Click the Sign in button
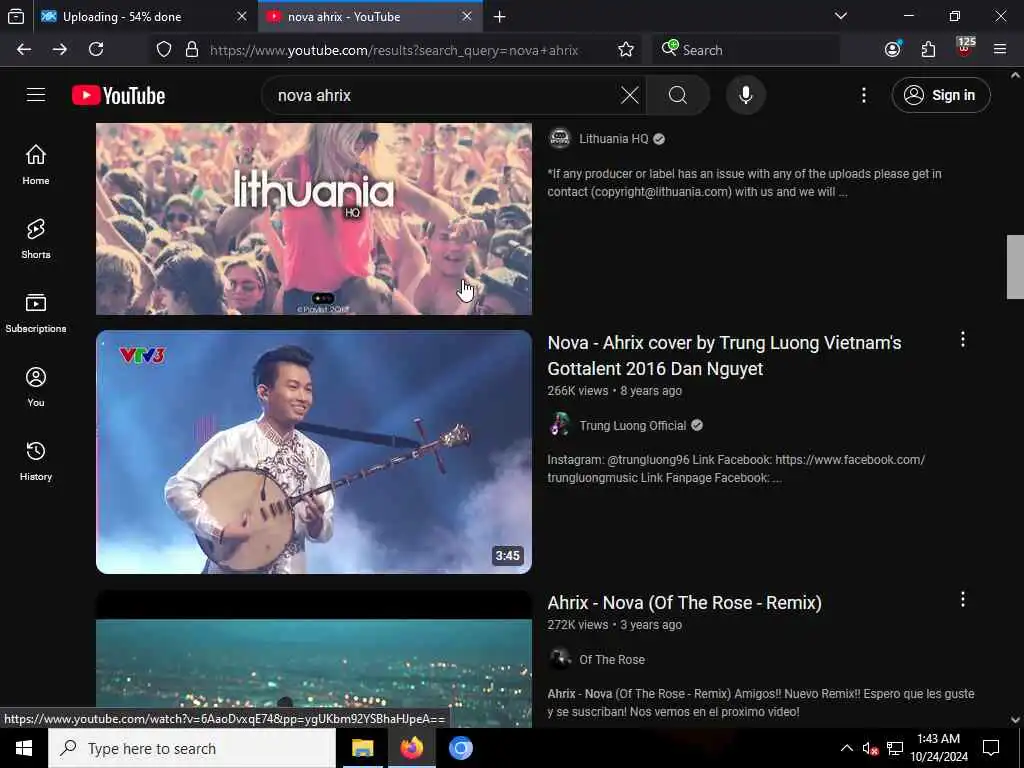This screenshot has height=768, width=1024. (941, 95)
